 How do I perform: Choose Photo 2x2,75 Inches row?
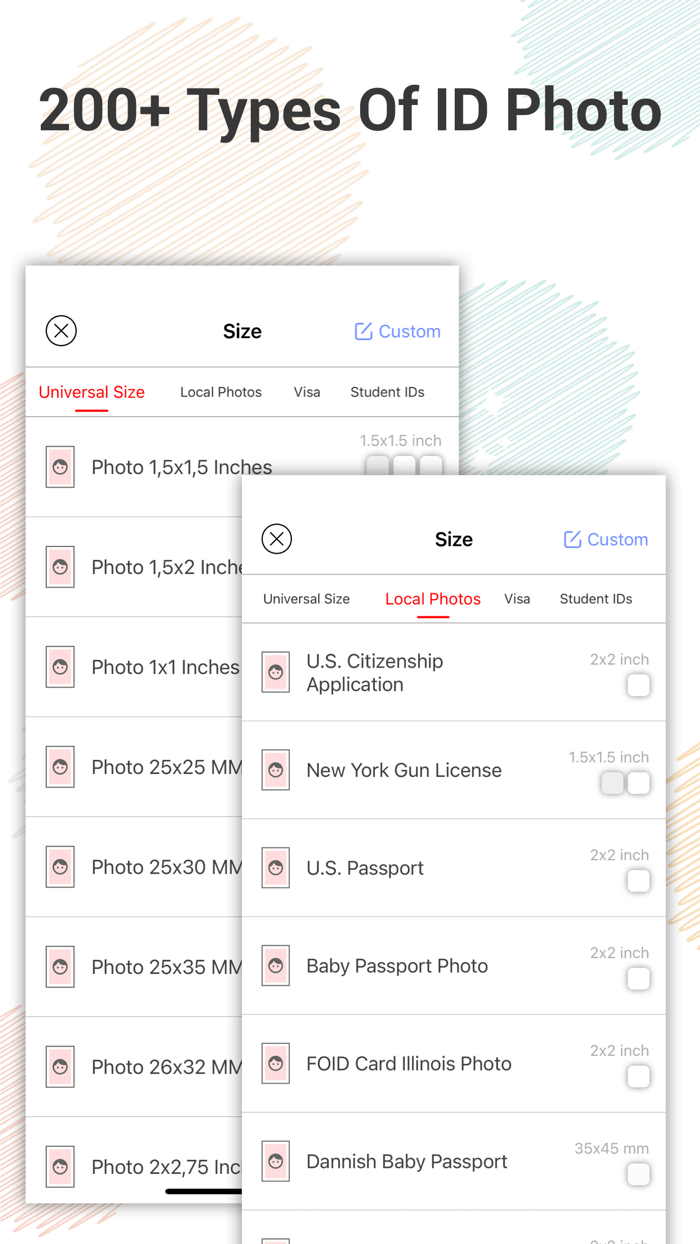click(134, 1160)
